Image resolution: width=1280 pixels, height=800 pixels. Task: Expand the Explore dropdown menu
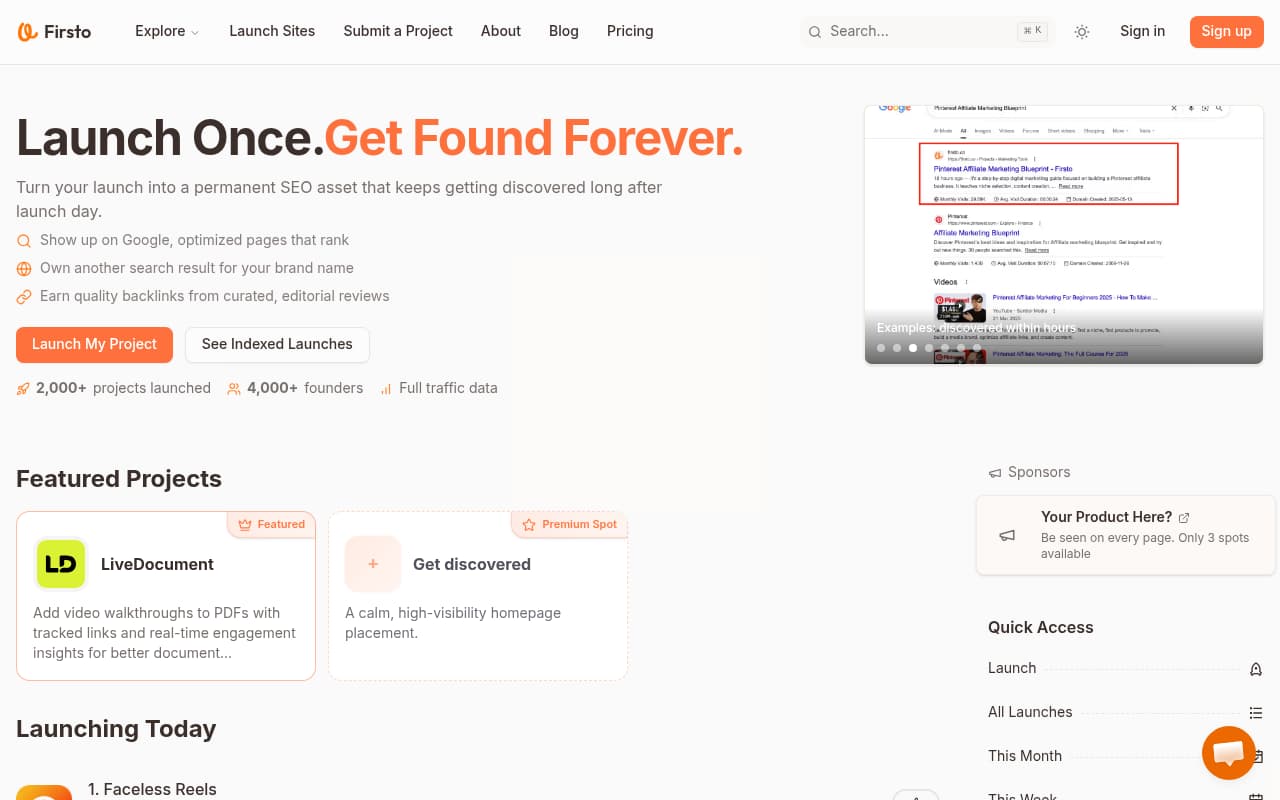[x=167, y=31]
